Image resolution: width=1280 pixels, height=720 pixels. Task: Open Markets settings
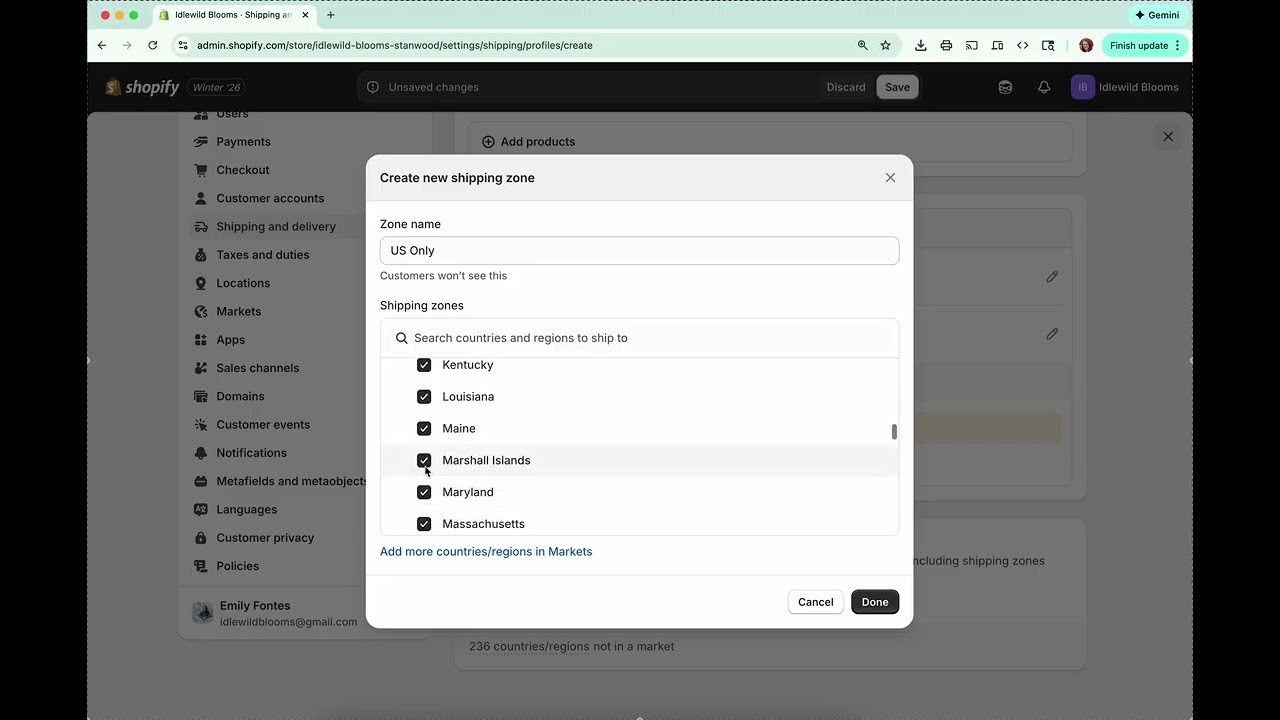238,312
